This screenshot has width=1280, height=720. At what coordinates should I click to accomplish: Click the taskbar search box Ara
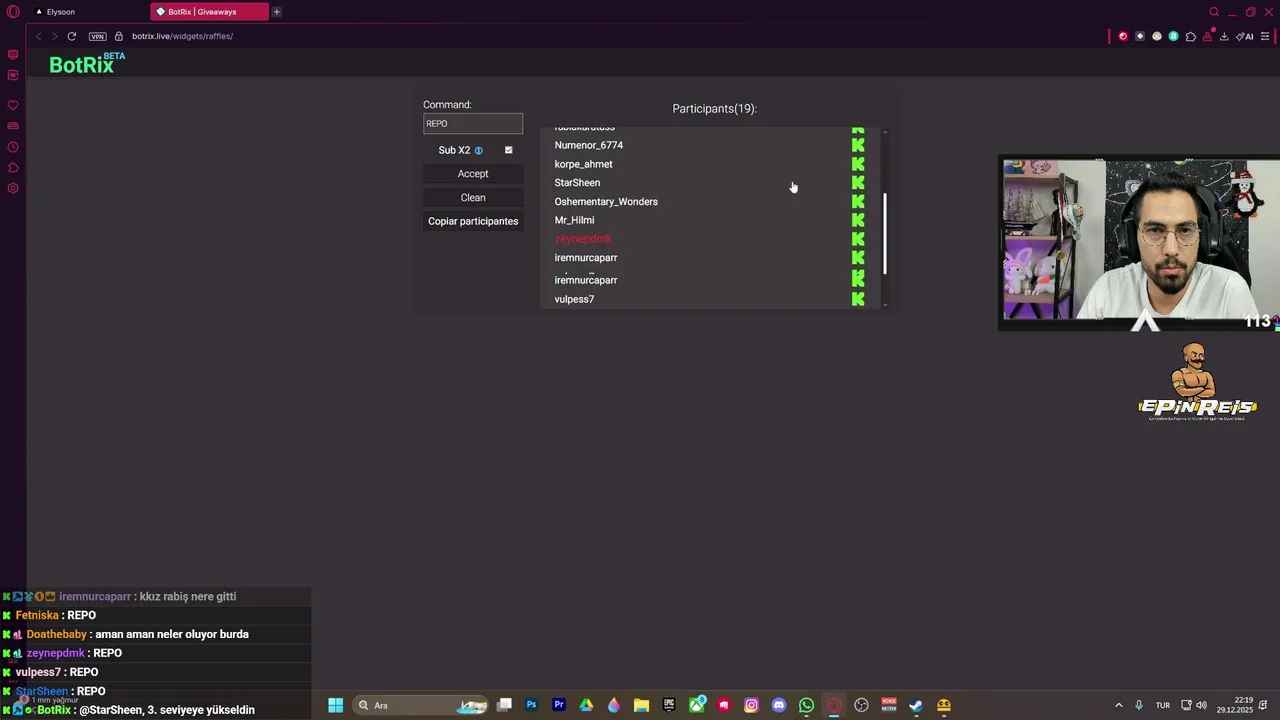click(422, 705)
